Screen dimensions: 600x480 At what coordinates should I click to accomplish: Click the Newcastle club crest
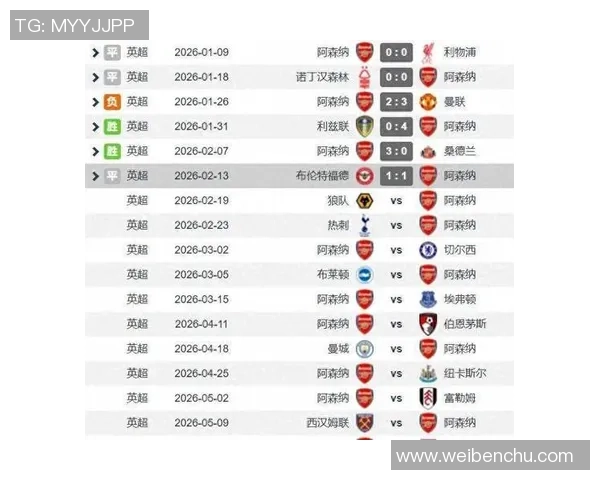[x=428, y=373]
